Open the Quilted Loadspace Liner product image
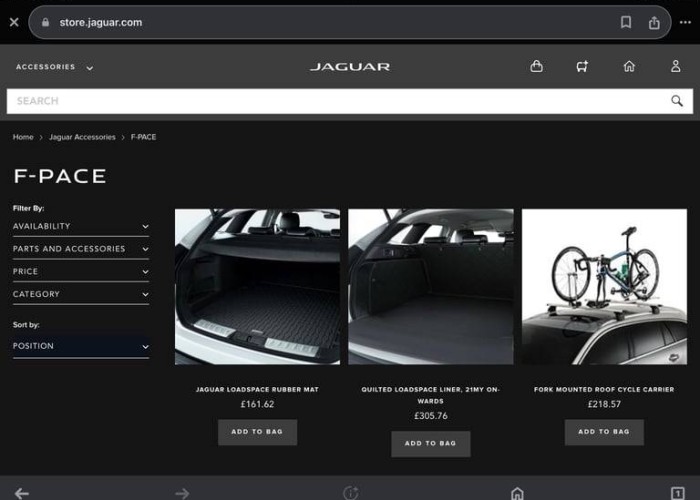The width and height of the screenshot is (700, 500). [x=431, y=287]
